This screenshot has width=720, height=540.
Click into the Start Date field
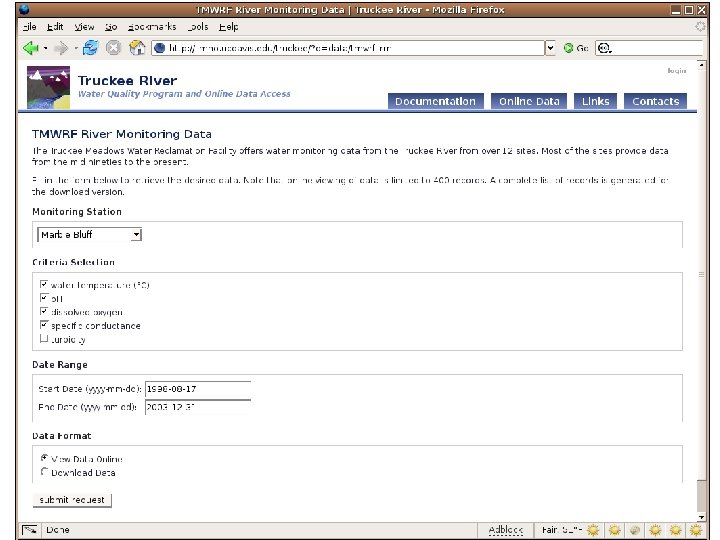click(198, 388)
